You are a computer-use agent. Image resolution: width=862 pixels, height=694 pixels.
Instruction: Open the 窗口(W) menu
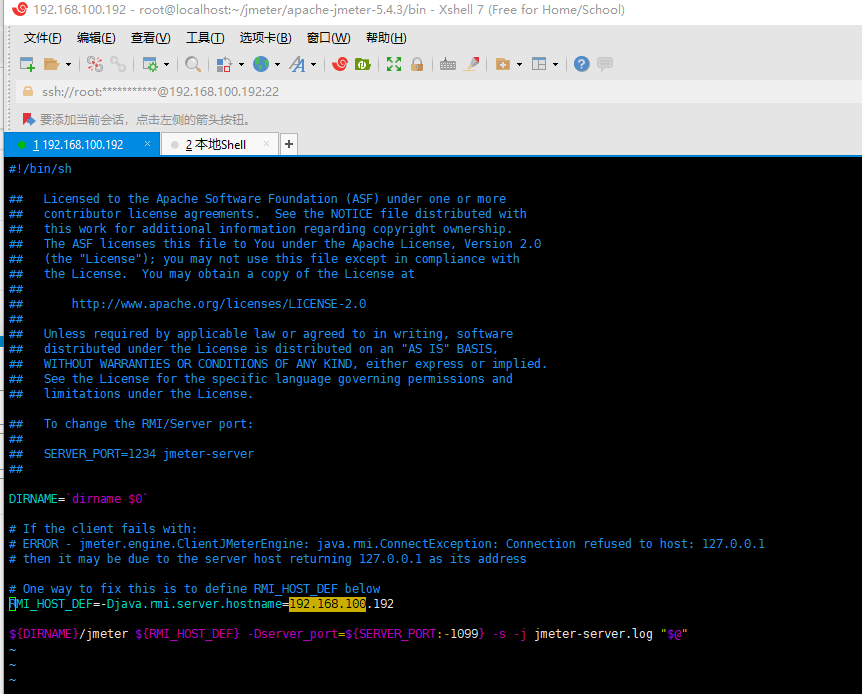pos(328,38)
